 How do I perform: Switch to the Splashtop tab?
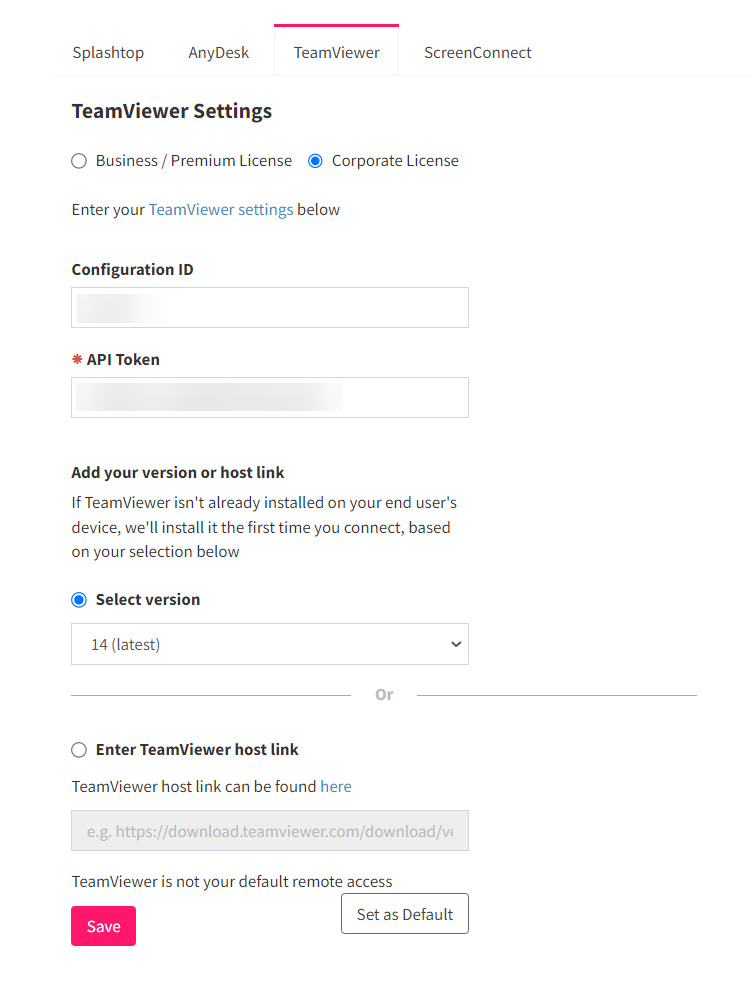point(107,52)
